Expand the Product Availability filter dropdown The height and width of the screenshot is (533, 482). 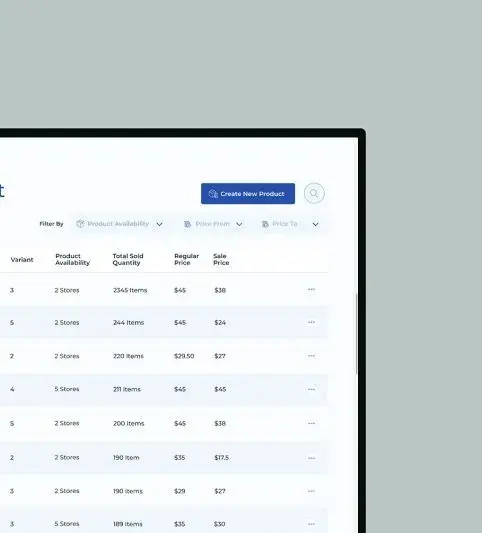pos(119,224)
